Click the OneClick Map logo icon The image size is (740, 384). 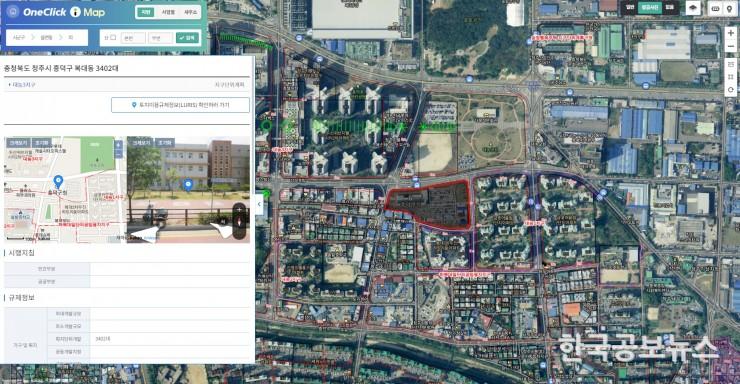(13, 12)
